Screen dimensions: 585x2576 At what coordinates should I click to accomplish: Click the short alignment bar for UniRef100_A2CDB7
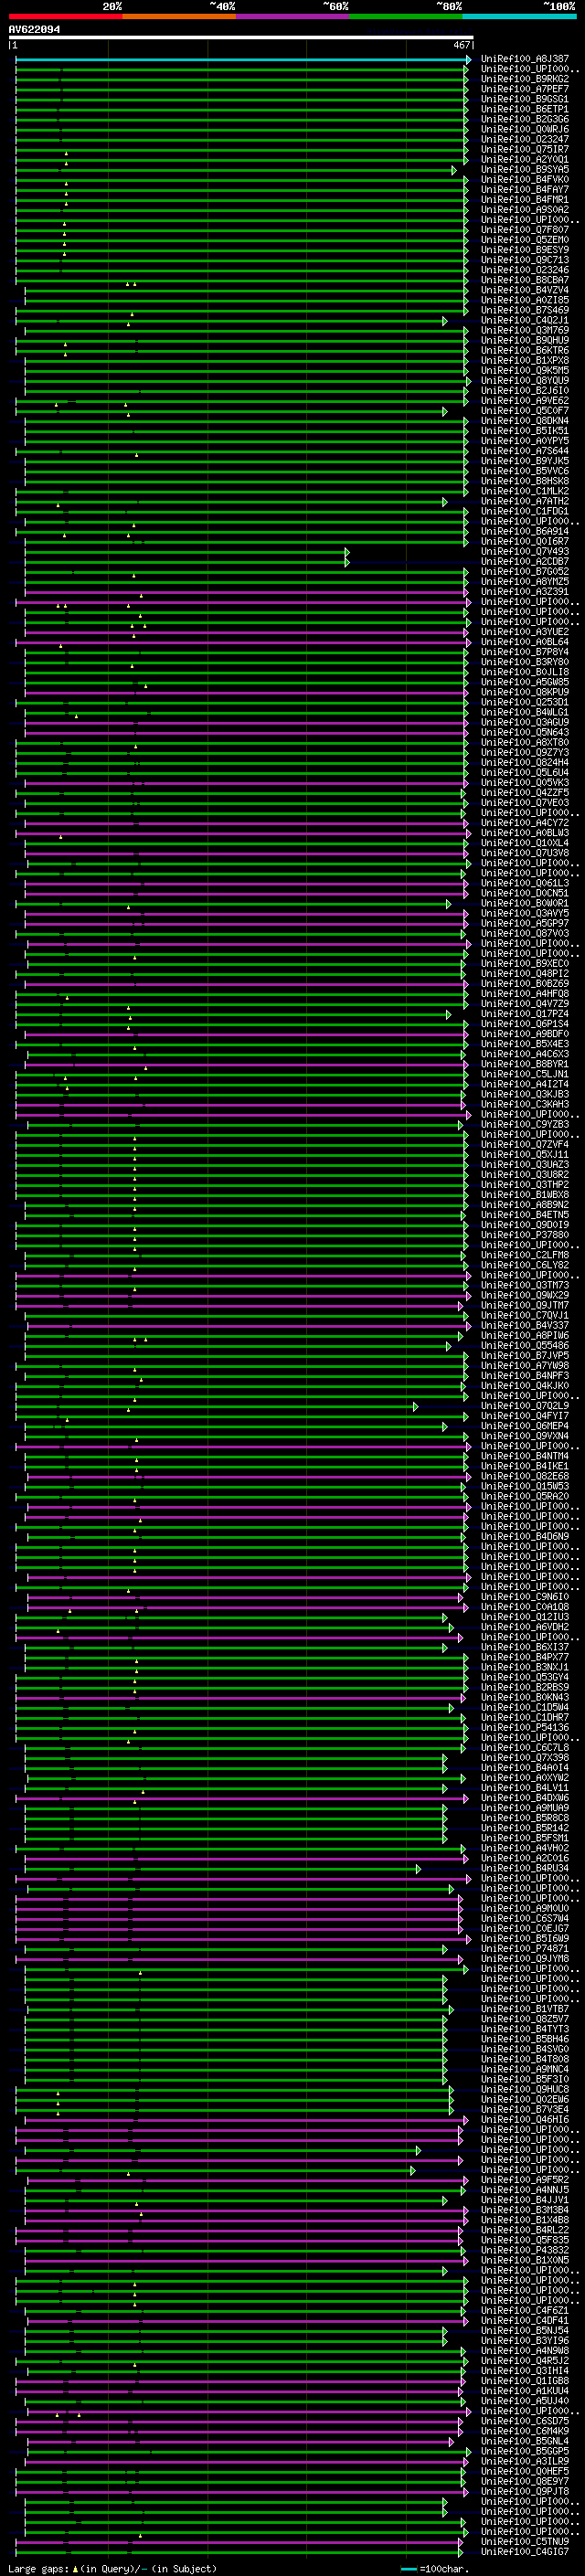(187, 562)
